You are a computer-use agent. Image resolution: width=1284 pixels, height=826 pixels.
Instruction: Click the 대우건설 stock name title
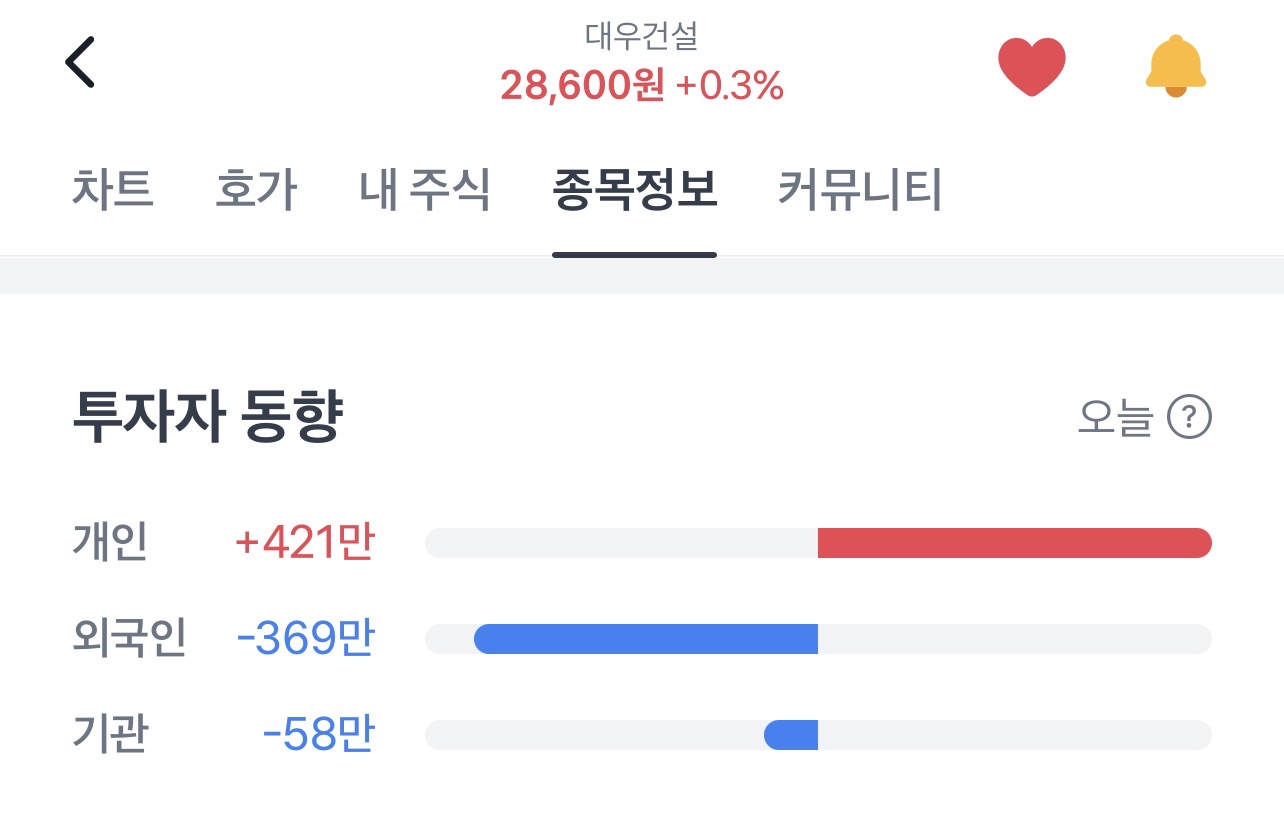641,36
